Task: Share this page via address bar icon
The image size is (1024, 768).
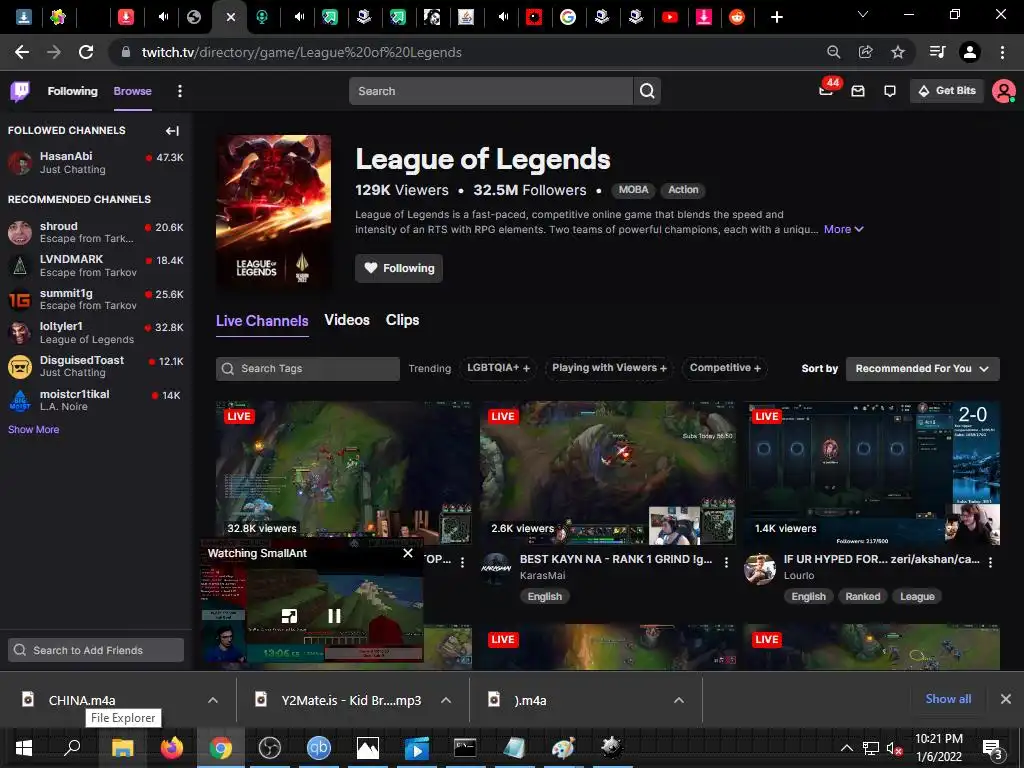Action: (866, 52)
